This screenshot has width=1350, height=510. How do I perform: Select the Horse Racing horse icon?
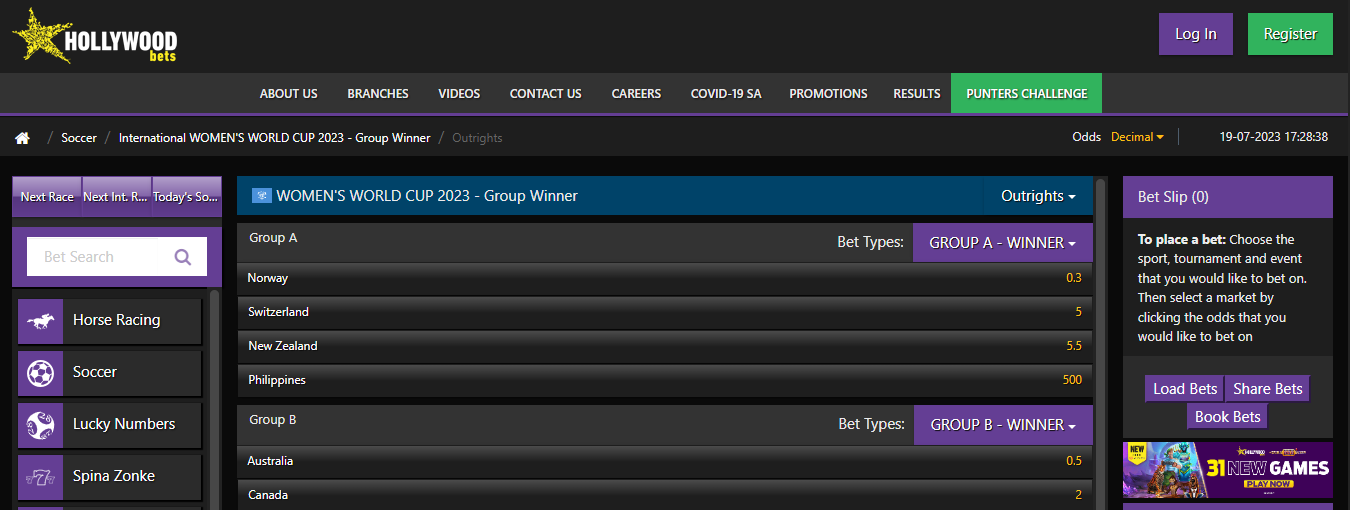(41, 321)
